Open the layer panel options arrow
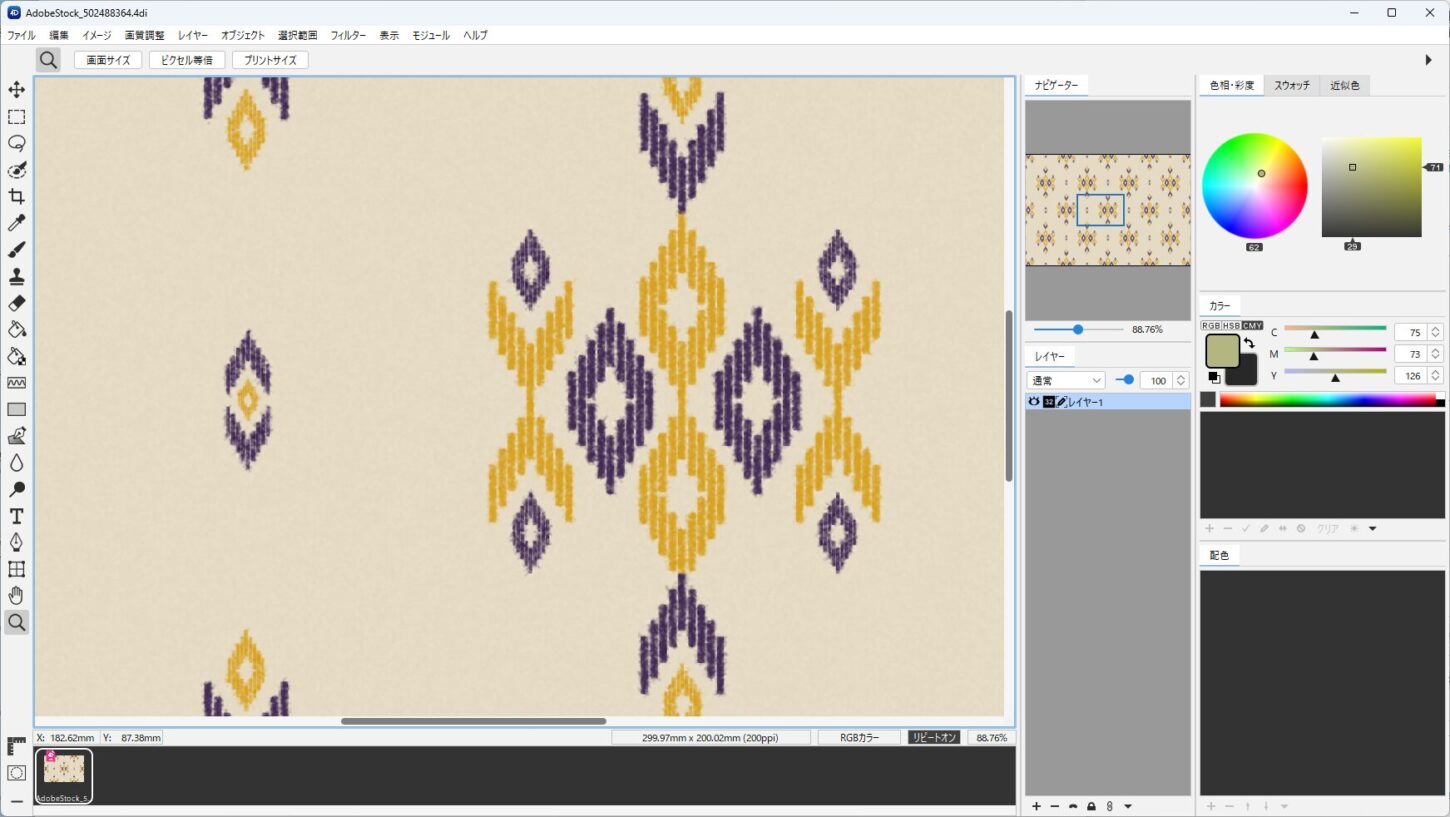Viewport: 1450px width, 817px height. pyautogui.click(x=1128, y=806)
